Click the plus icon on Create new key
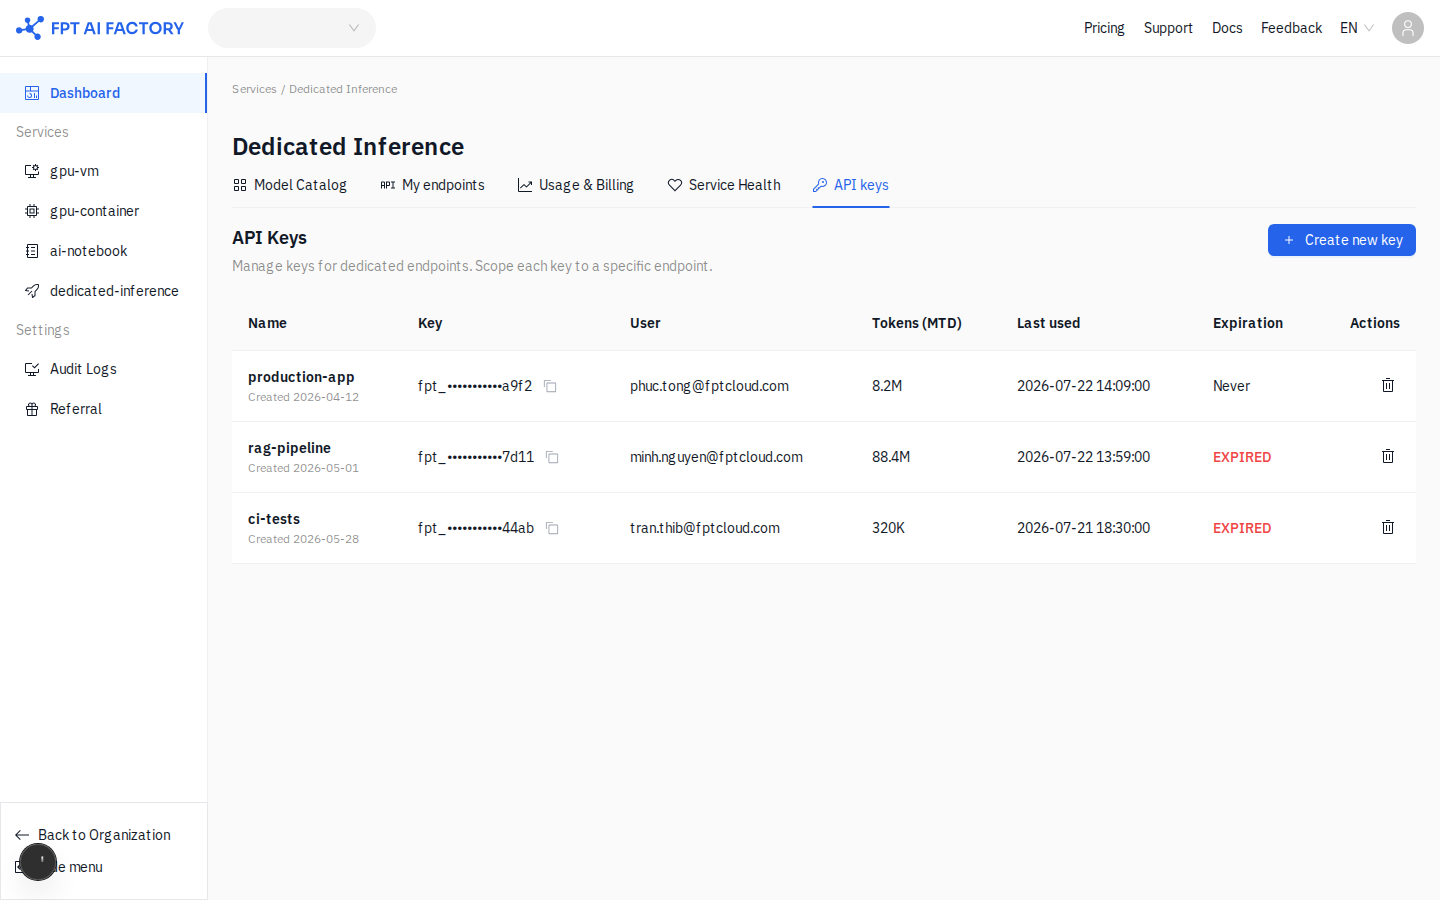1440x900 pixels. click(1289, 240)
